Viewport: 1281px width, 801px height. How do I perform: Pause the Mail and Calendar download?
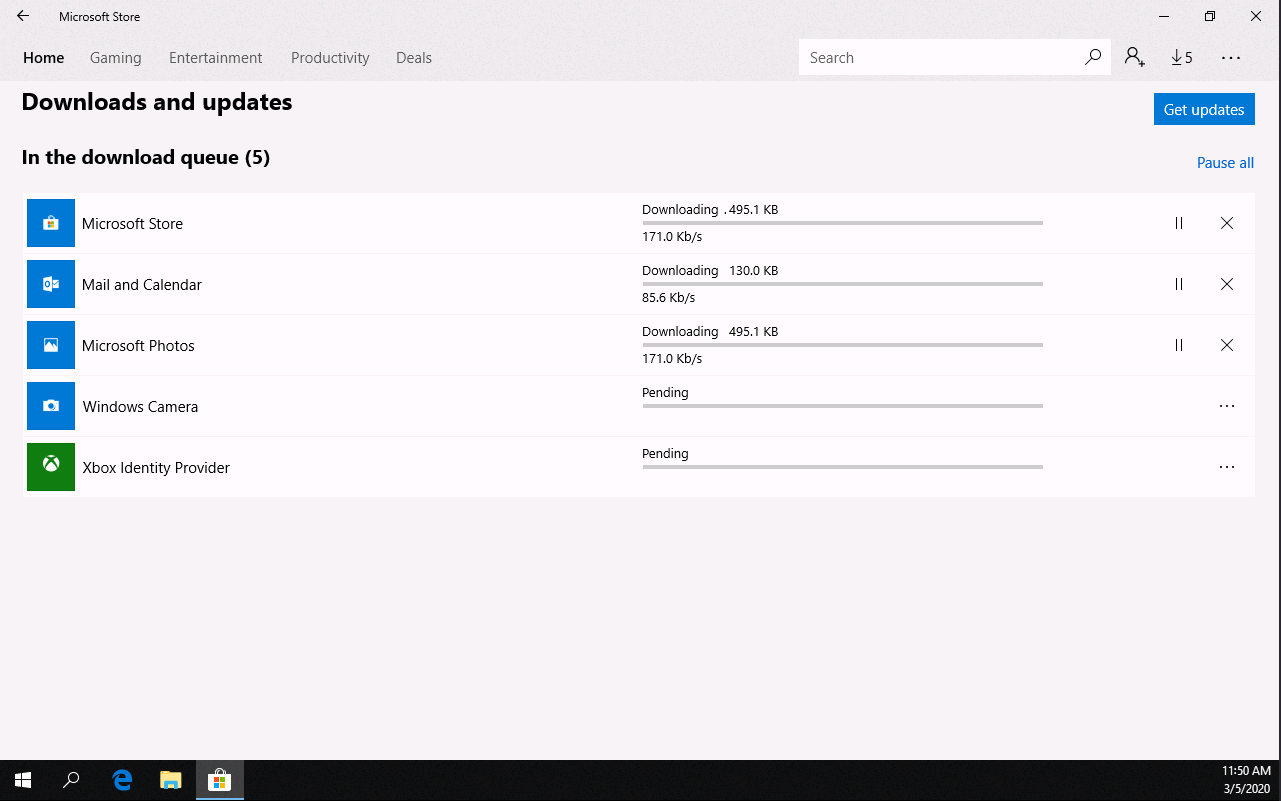1179,284
